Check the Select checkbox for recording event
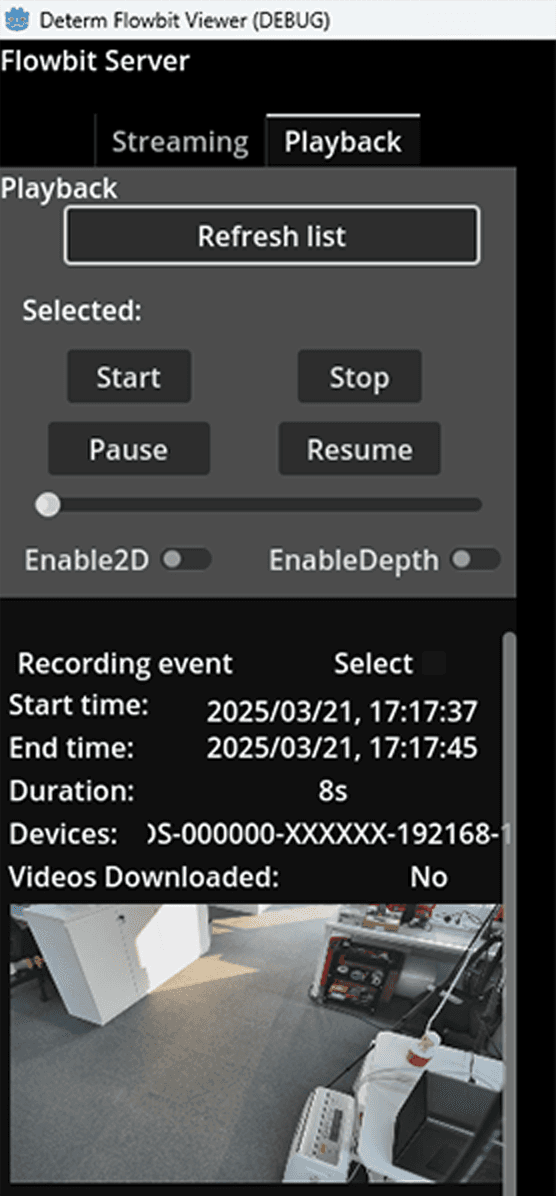 pos(434,664)
